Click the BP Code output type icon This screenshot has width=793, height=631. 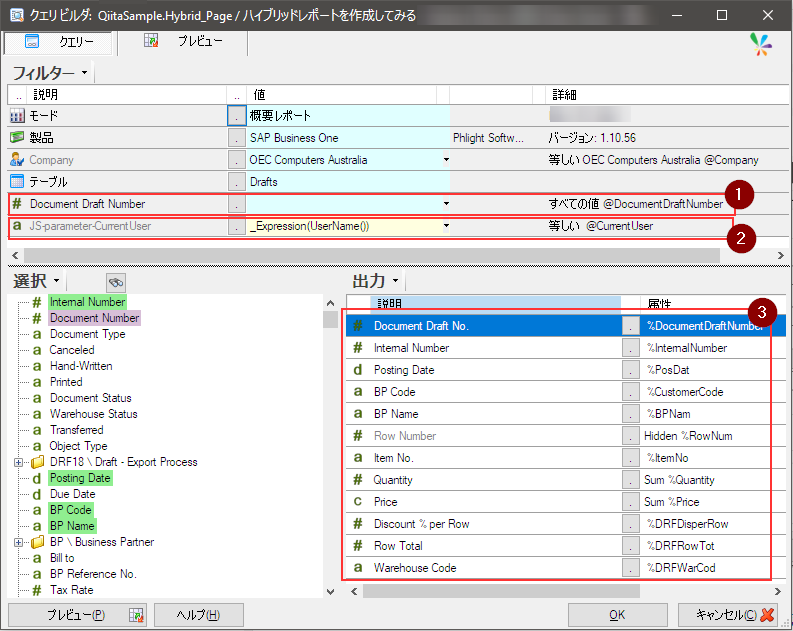pyautogui.click(x=358, y=392)
